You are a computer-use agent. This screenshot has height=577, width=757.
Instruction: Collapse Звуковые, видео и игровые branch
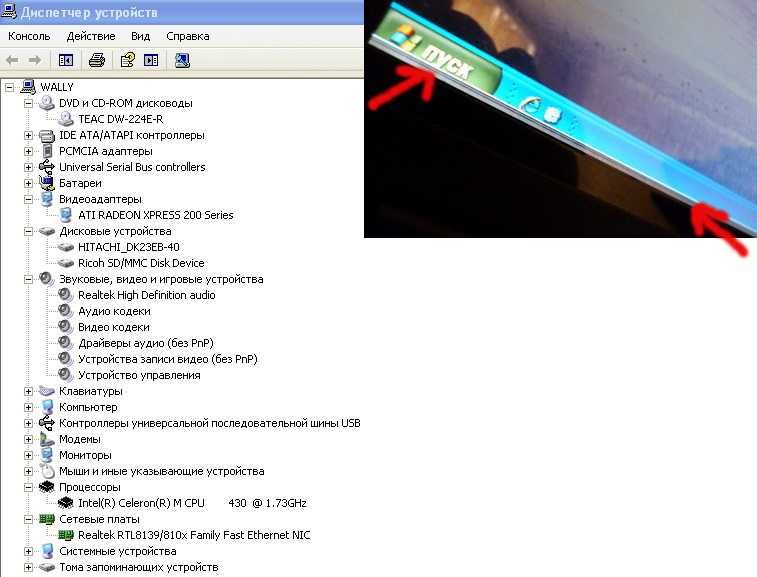tap(28, 279)
